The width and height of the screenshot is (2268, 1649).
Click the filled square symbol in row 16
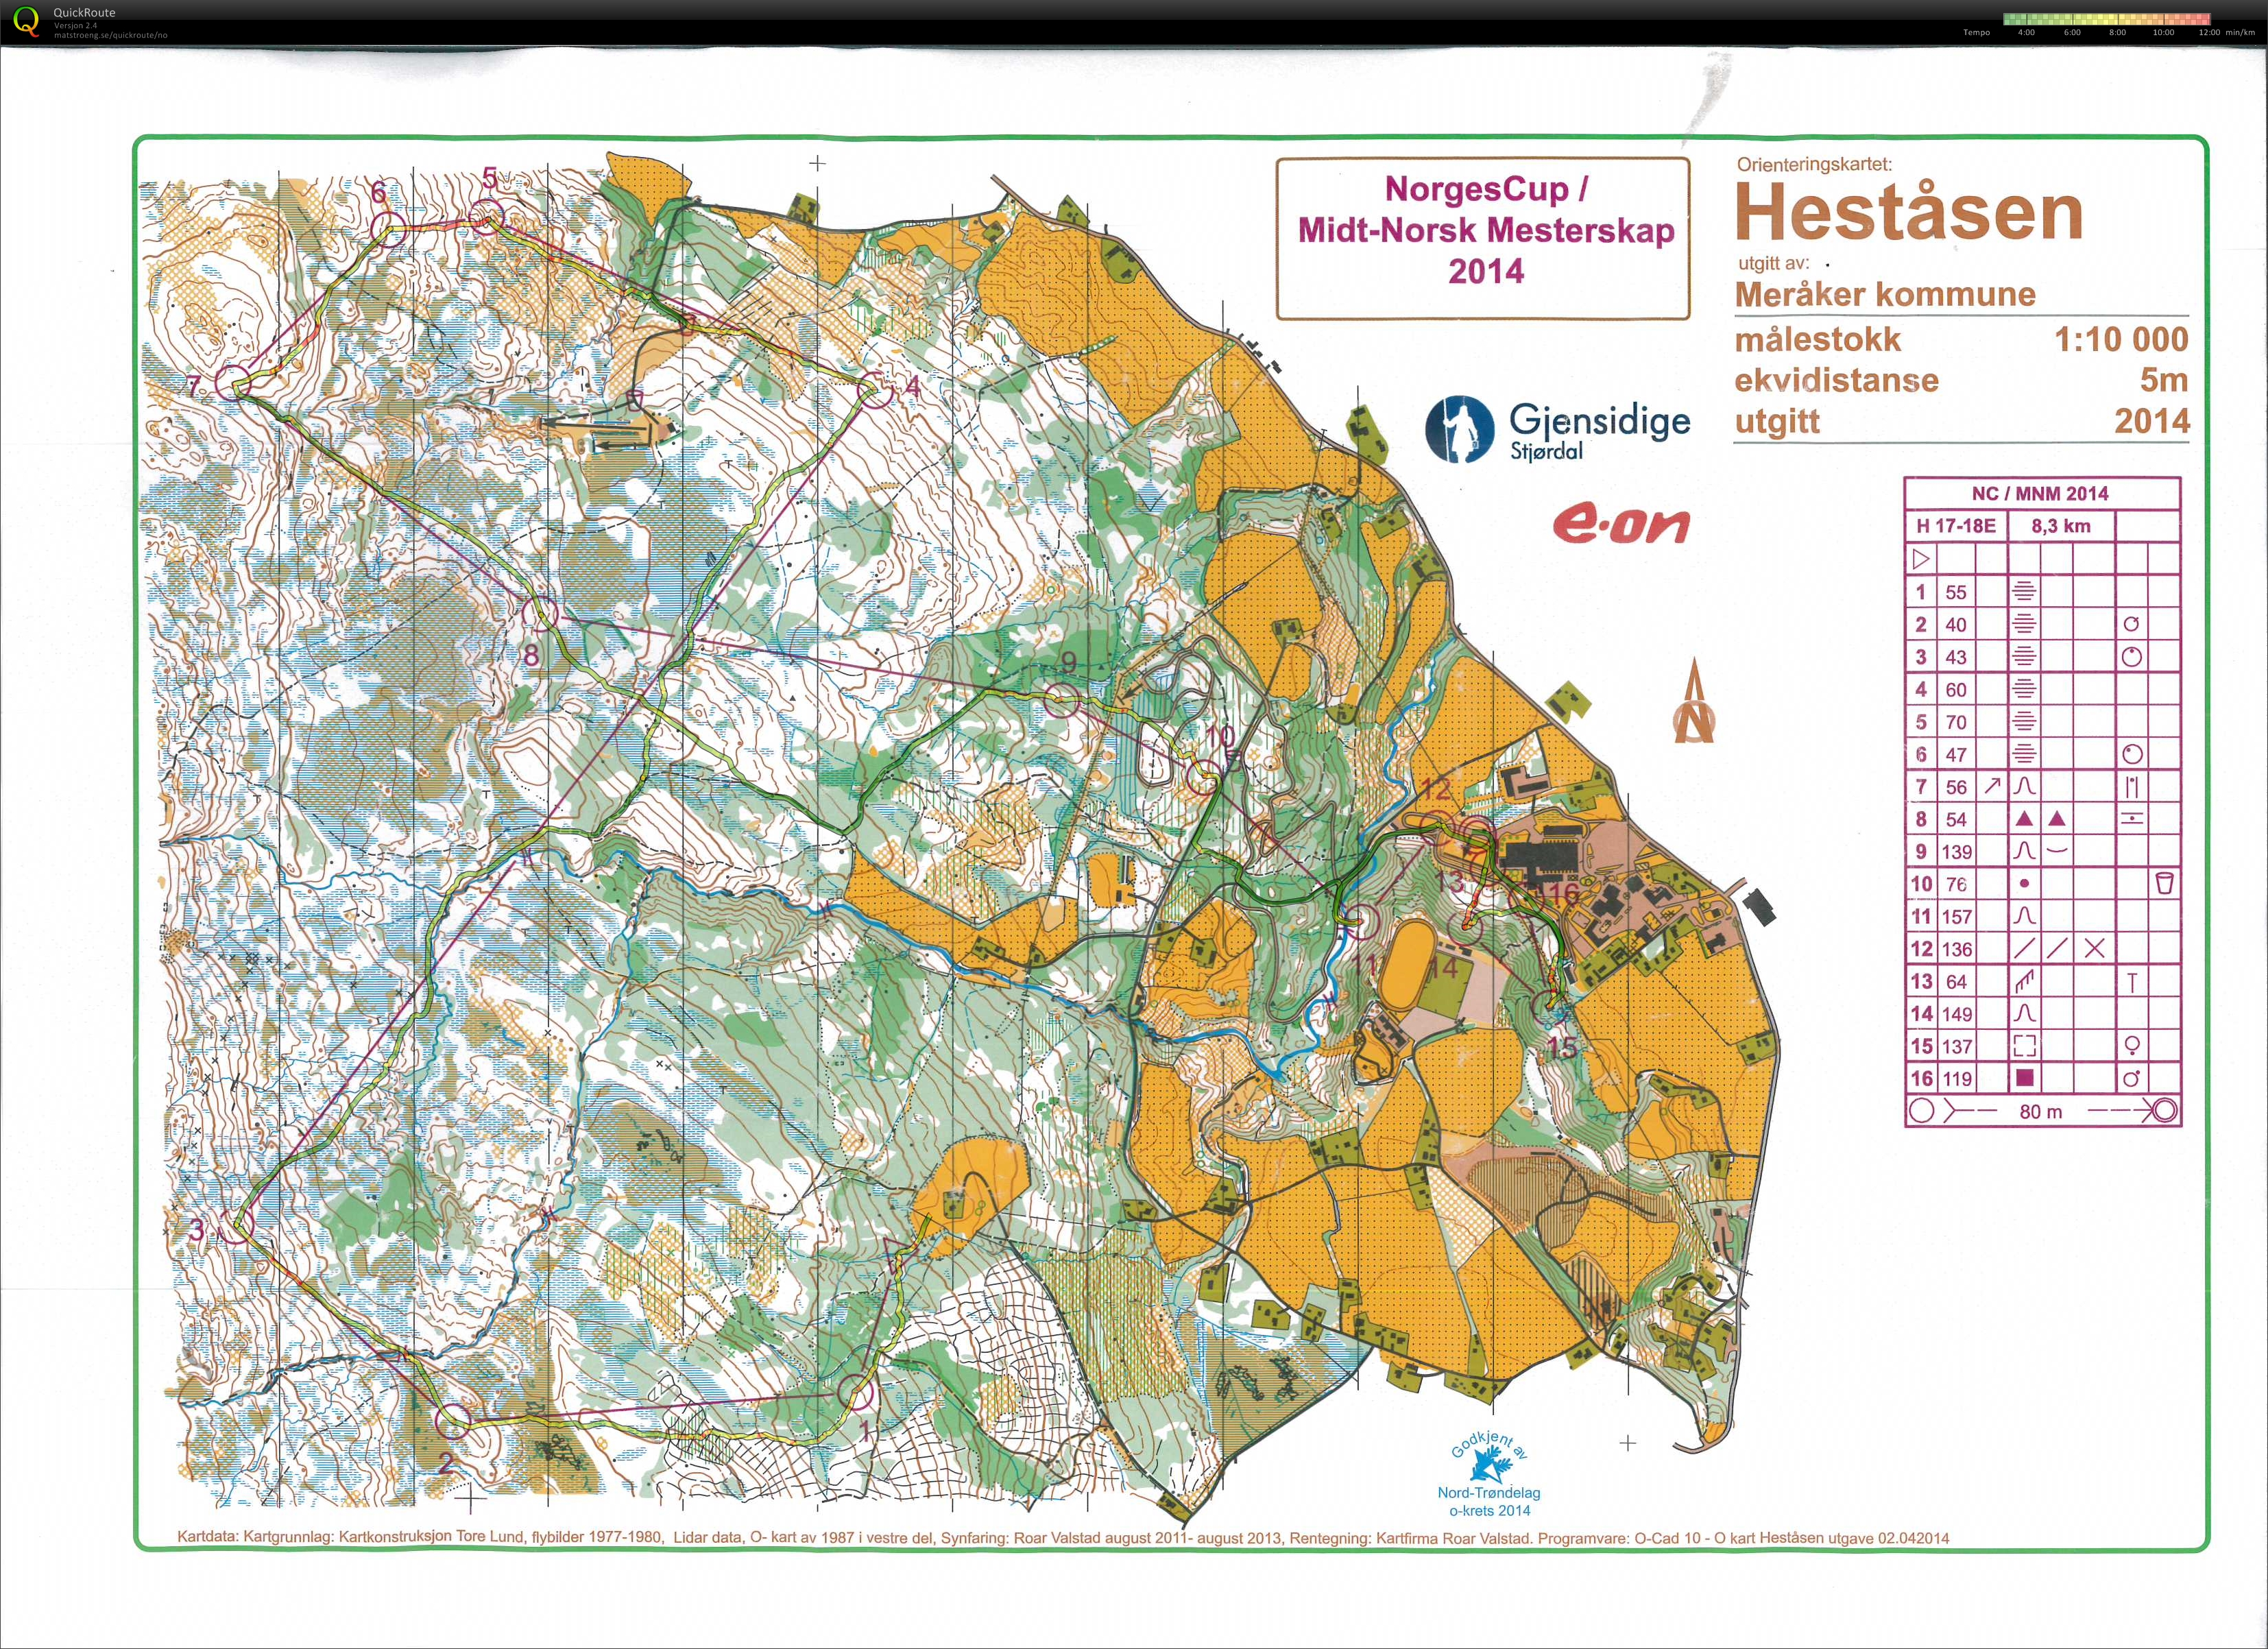click(x=2024, y=1078)
